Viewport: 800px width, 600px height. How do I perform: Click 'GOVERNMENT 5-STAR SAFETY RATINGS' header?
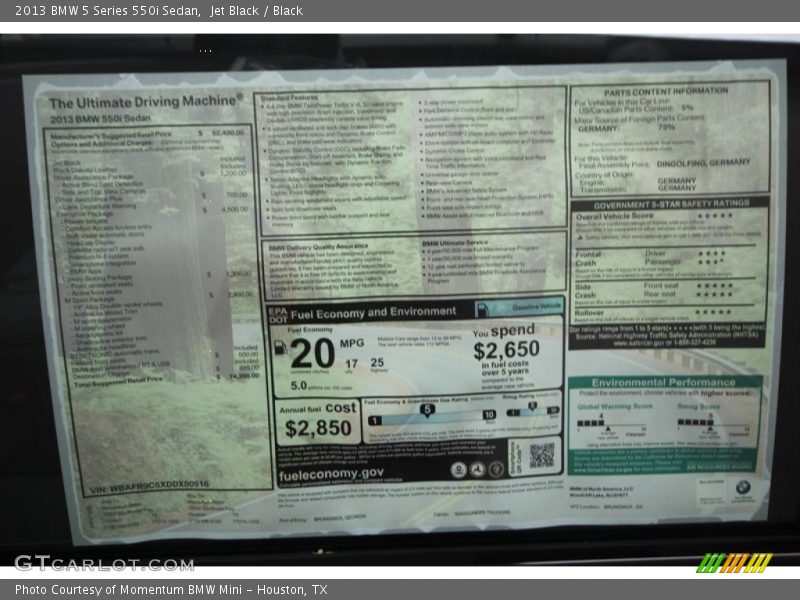671,204
